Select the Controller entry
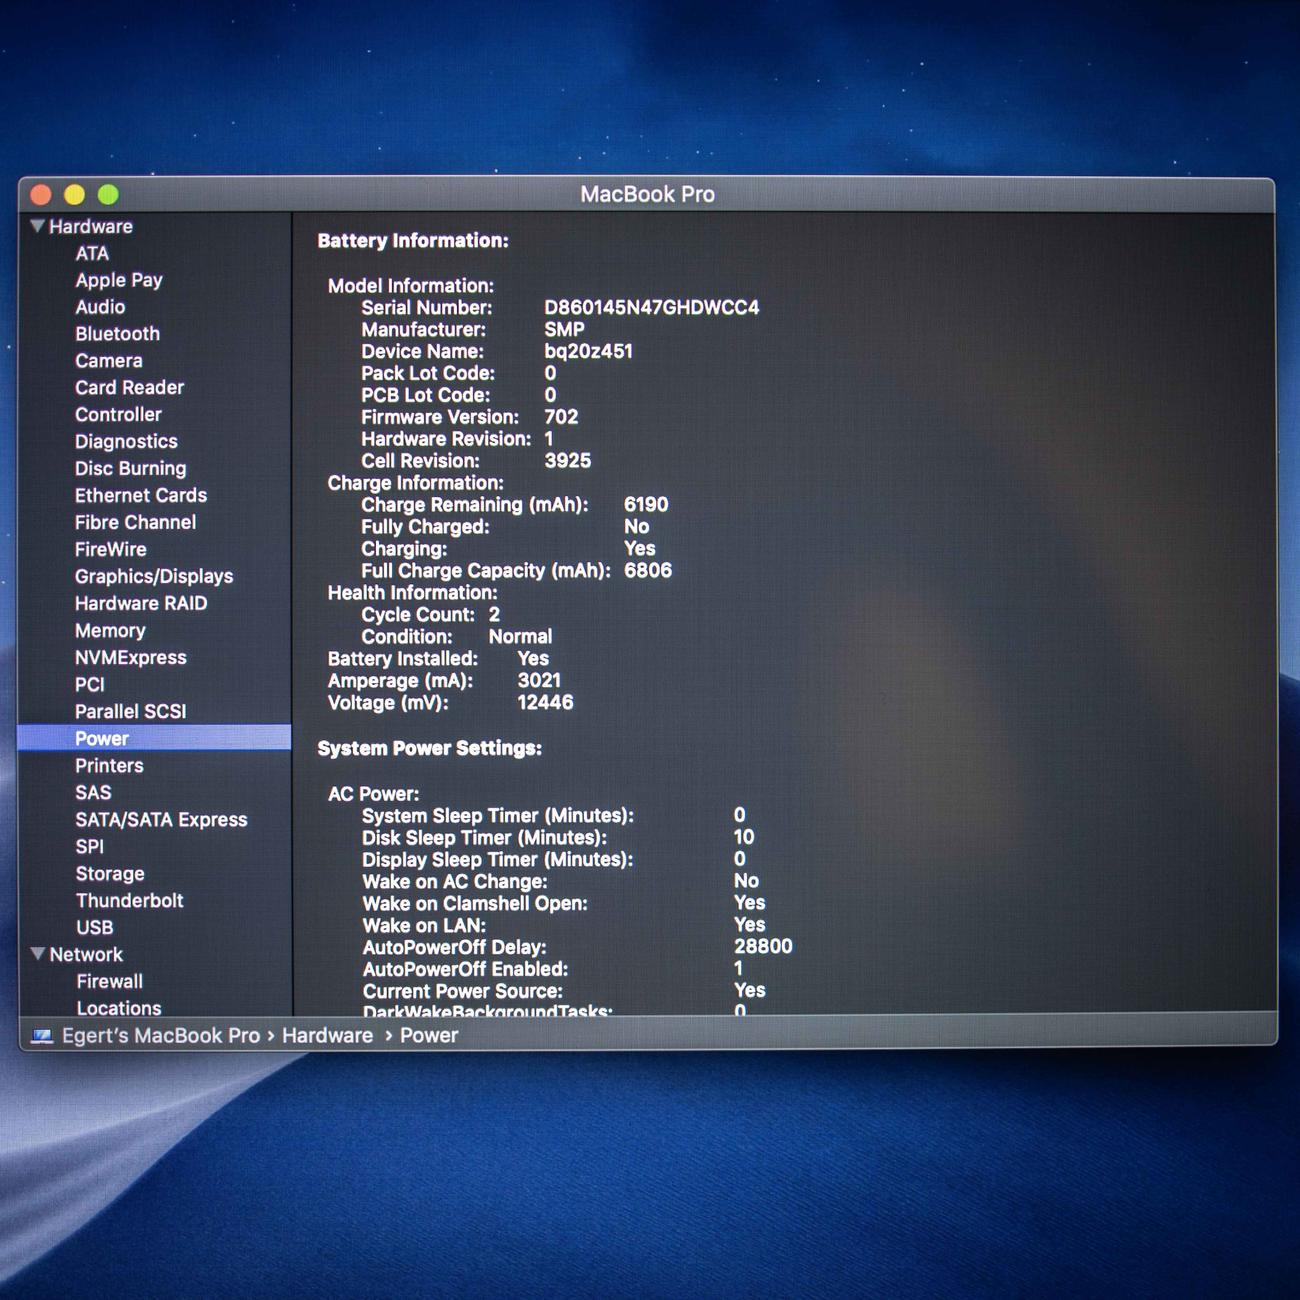The image size is (1300, 1300). (x=118, y=414)
